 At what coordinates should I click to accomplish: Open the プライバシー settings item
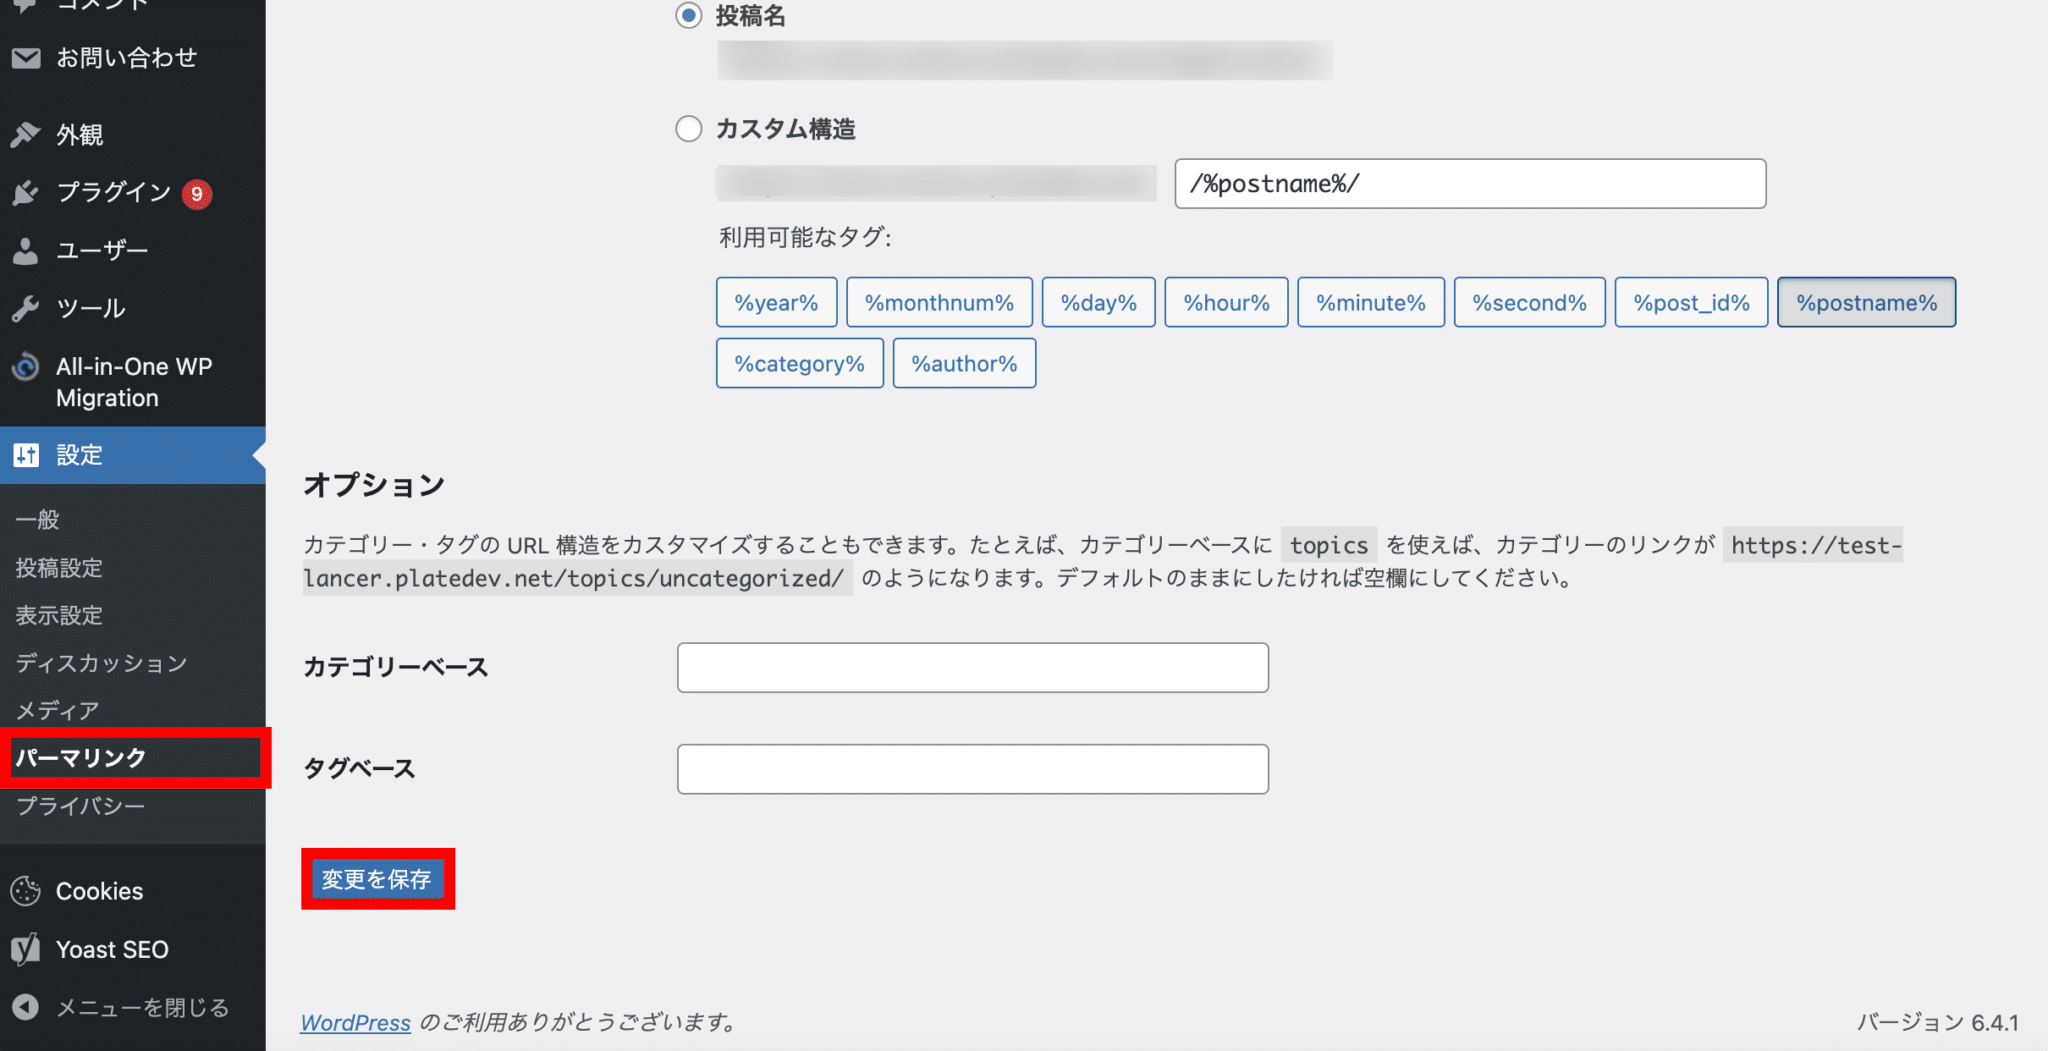click(75, 805)
